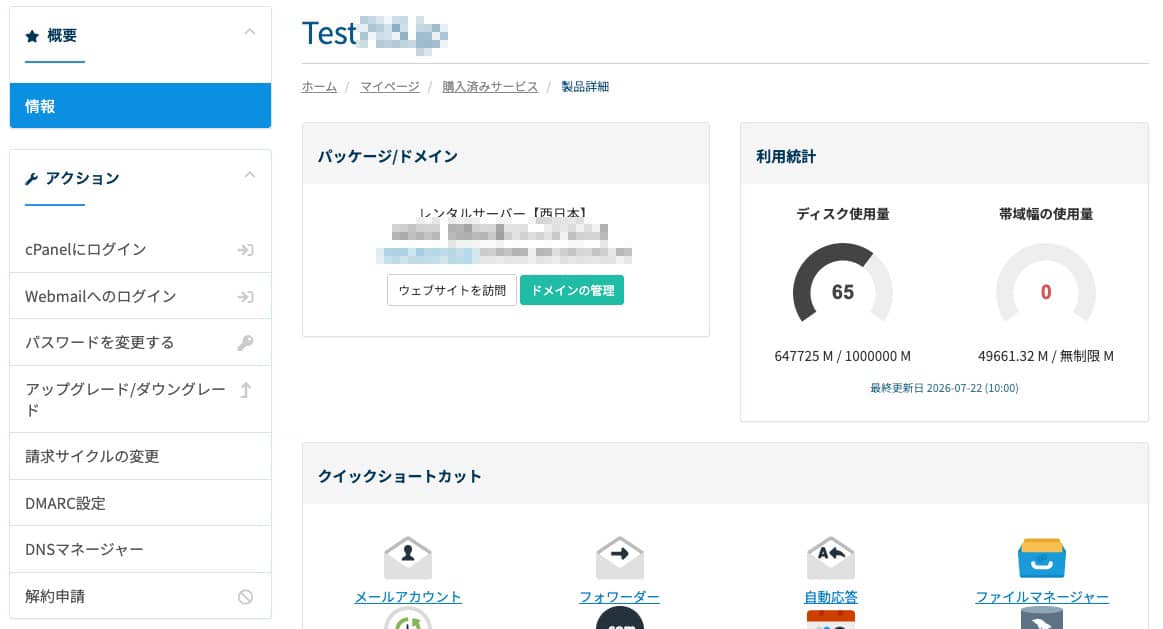The image size is (1163, 629).
Task: Click the 647725 M / 1000000 M value
Action: click(843, 356)
